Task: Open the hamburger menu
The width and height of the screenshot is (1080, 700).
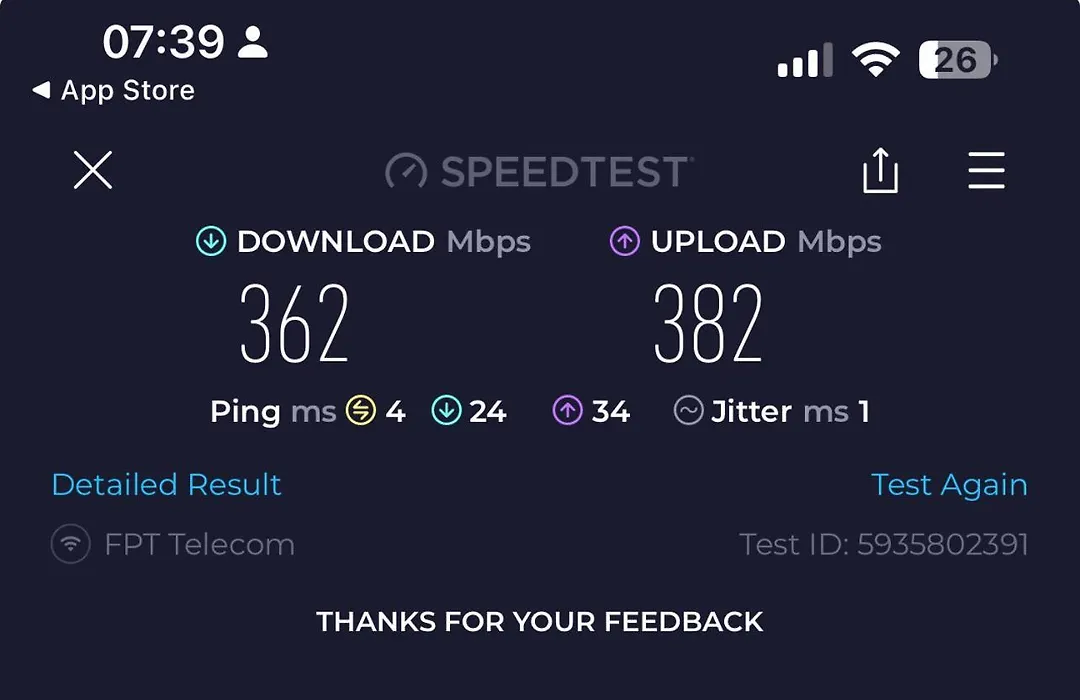Action: pos(986,170)
